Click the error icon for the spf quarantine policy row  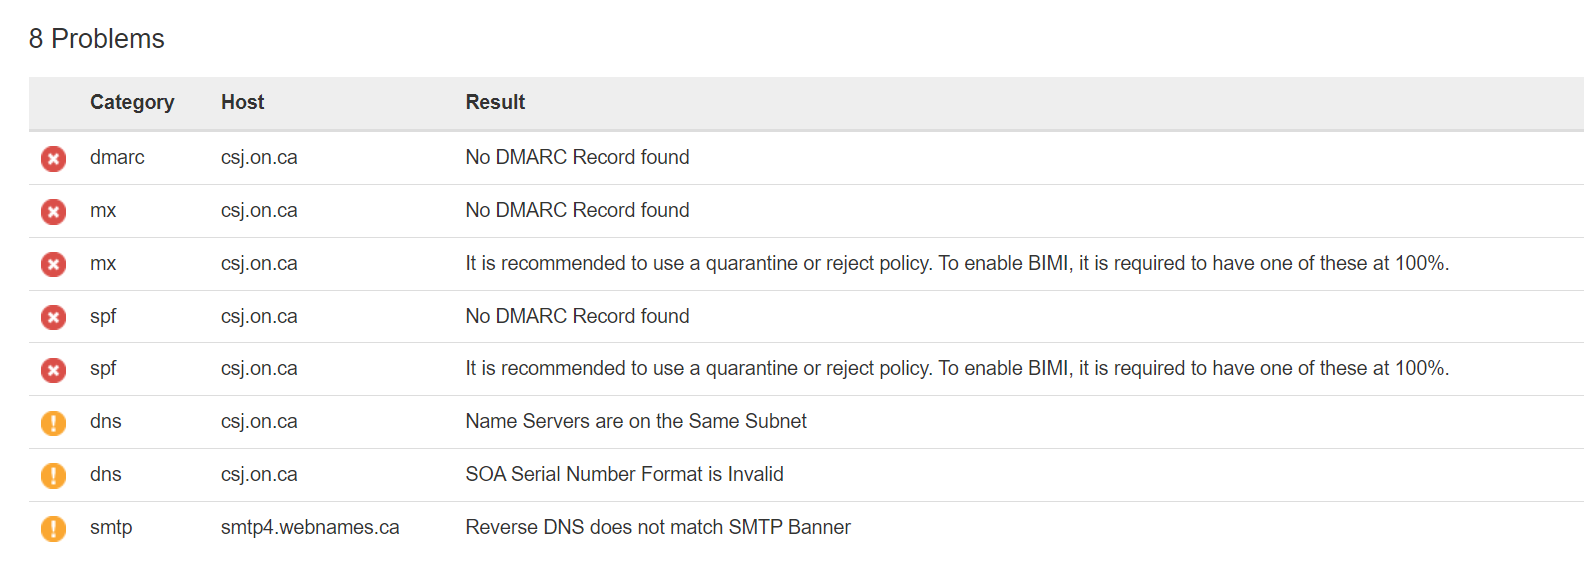coord(53,369)
